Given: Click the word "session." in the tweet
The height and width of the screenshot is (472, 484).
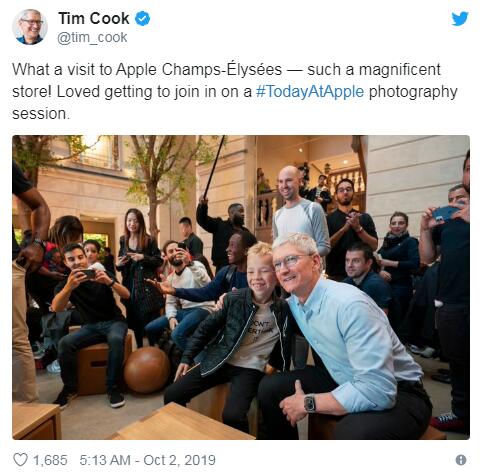Looking at the screenshot, I should (x=41, y=114).
